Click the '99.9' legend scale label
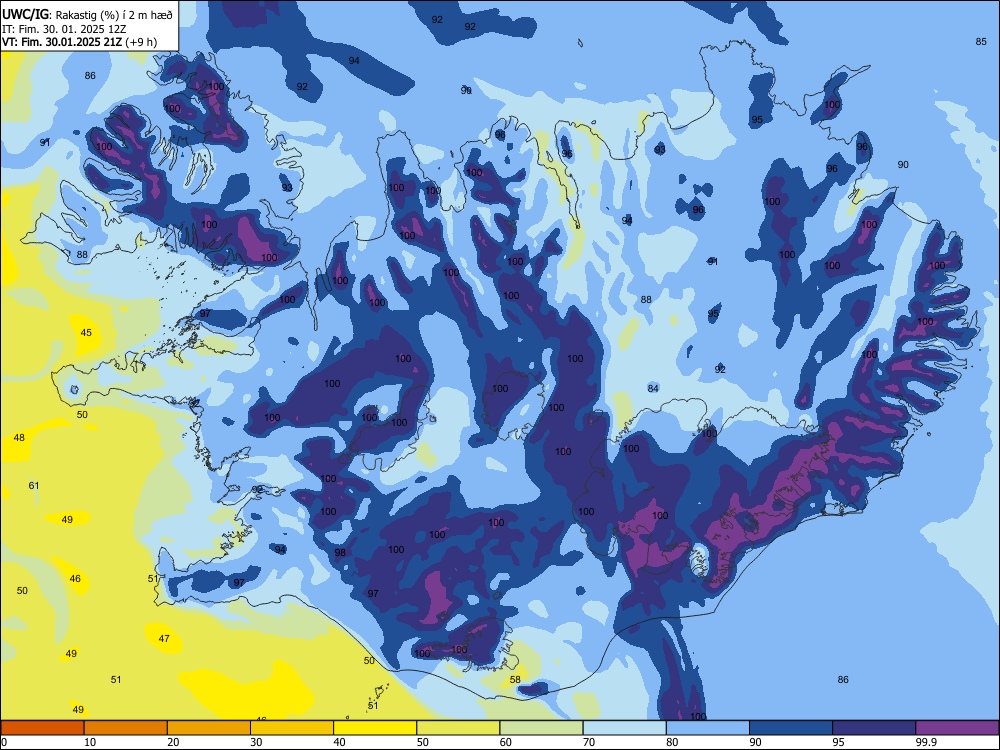 (x=925, y=742)
